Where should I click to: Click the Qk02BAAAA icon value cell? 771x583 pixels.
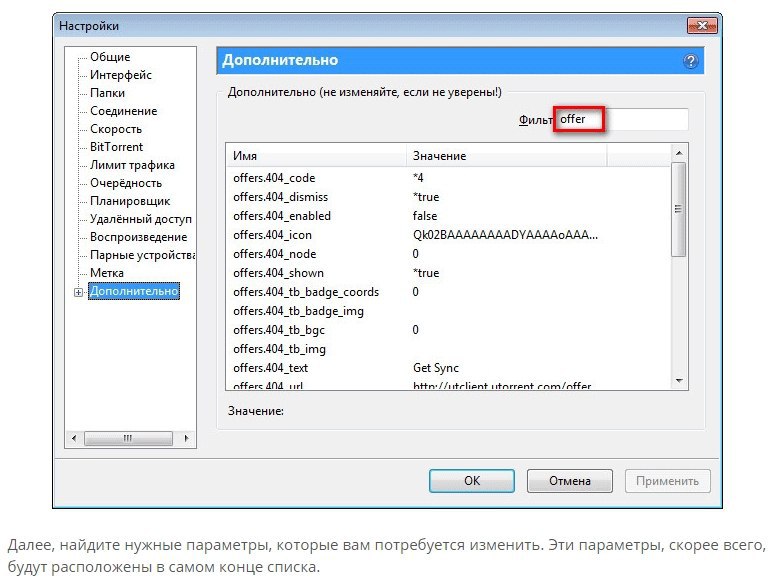pos(505,235)
